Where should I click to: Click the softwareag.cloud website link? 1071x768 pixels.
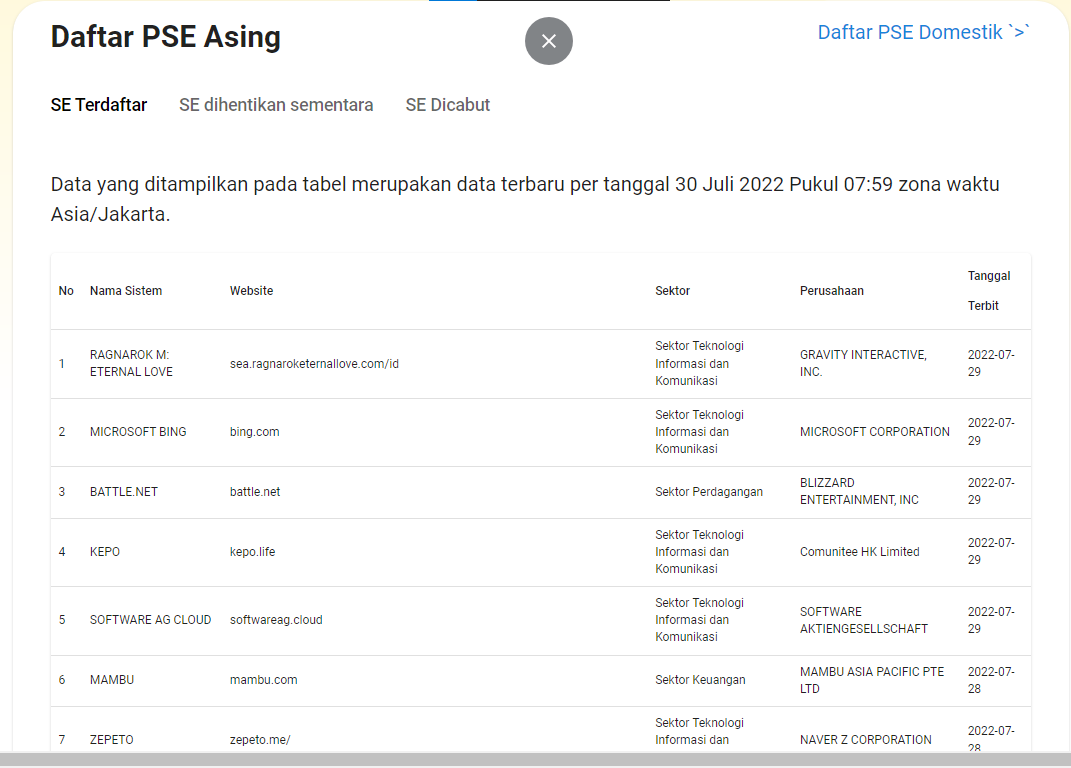coord(275,619)
